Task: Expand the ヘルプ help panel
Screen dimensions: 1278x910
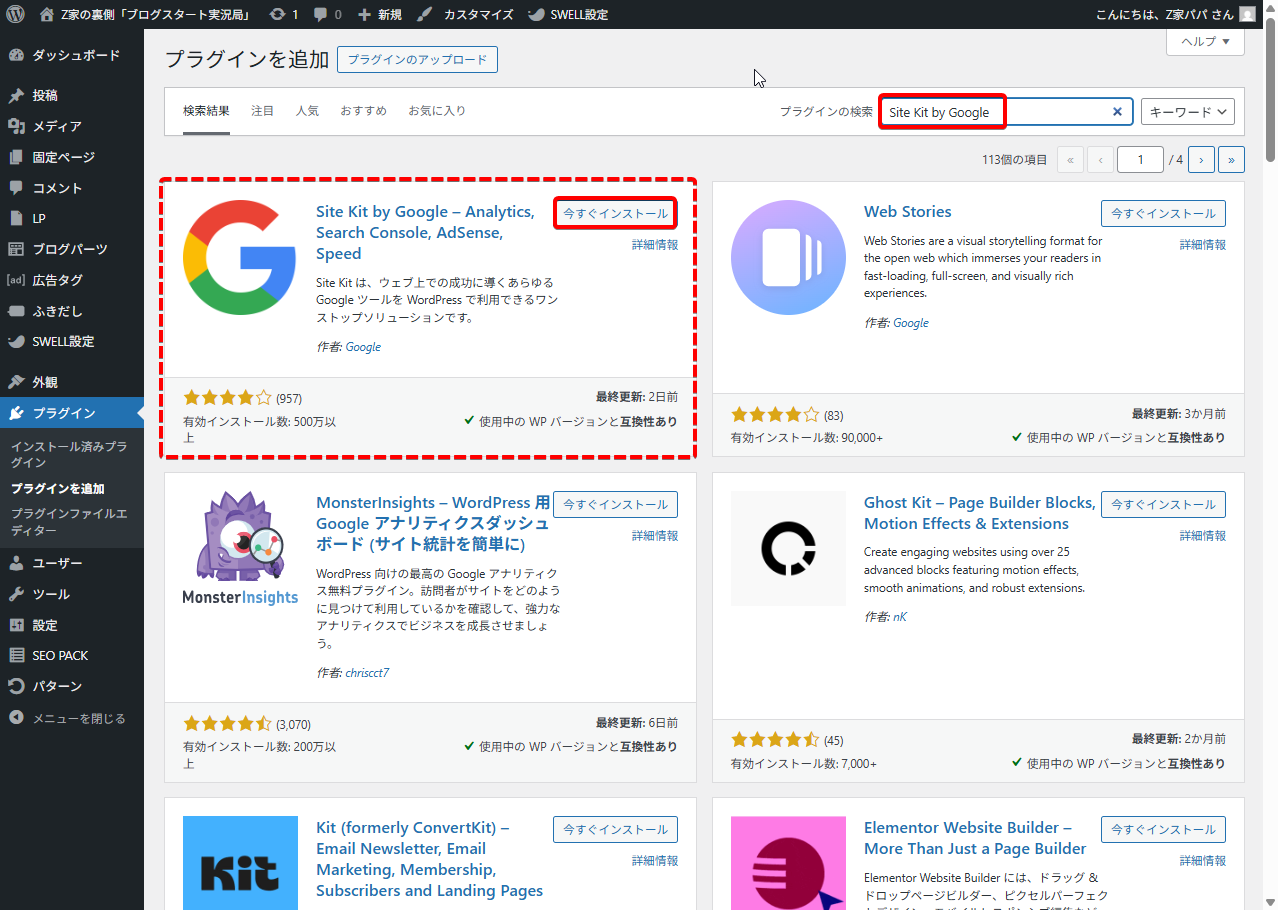Action: point(1205,42)
